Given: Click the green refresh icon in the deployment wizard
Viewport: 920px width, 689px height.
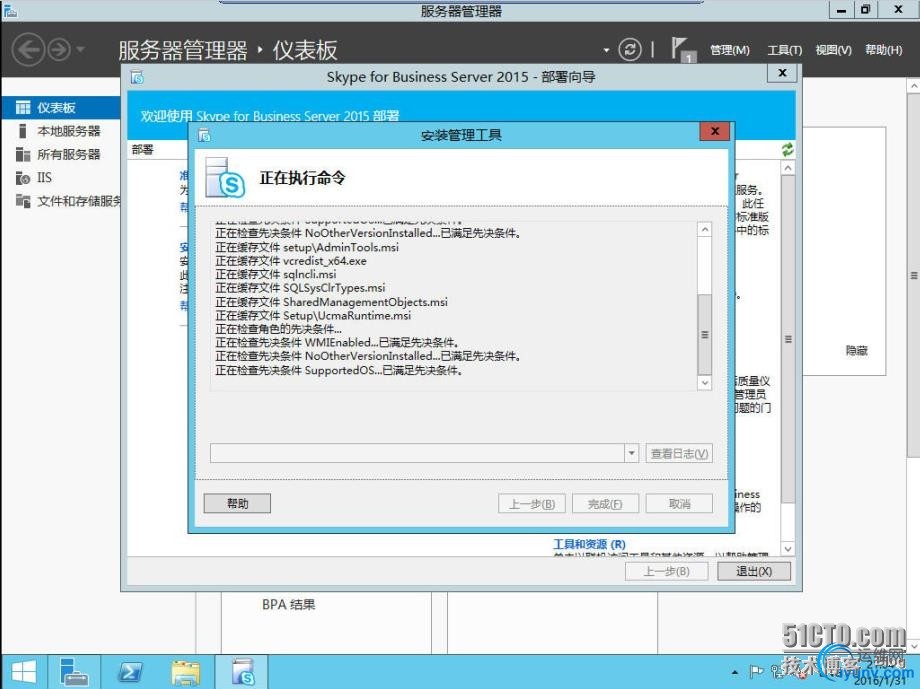Looking at the screenshot, I should 787,150.
